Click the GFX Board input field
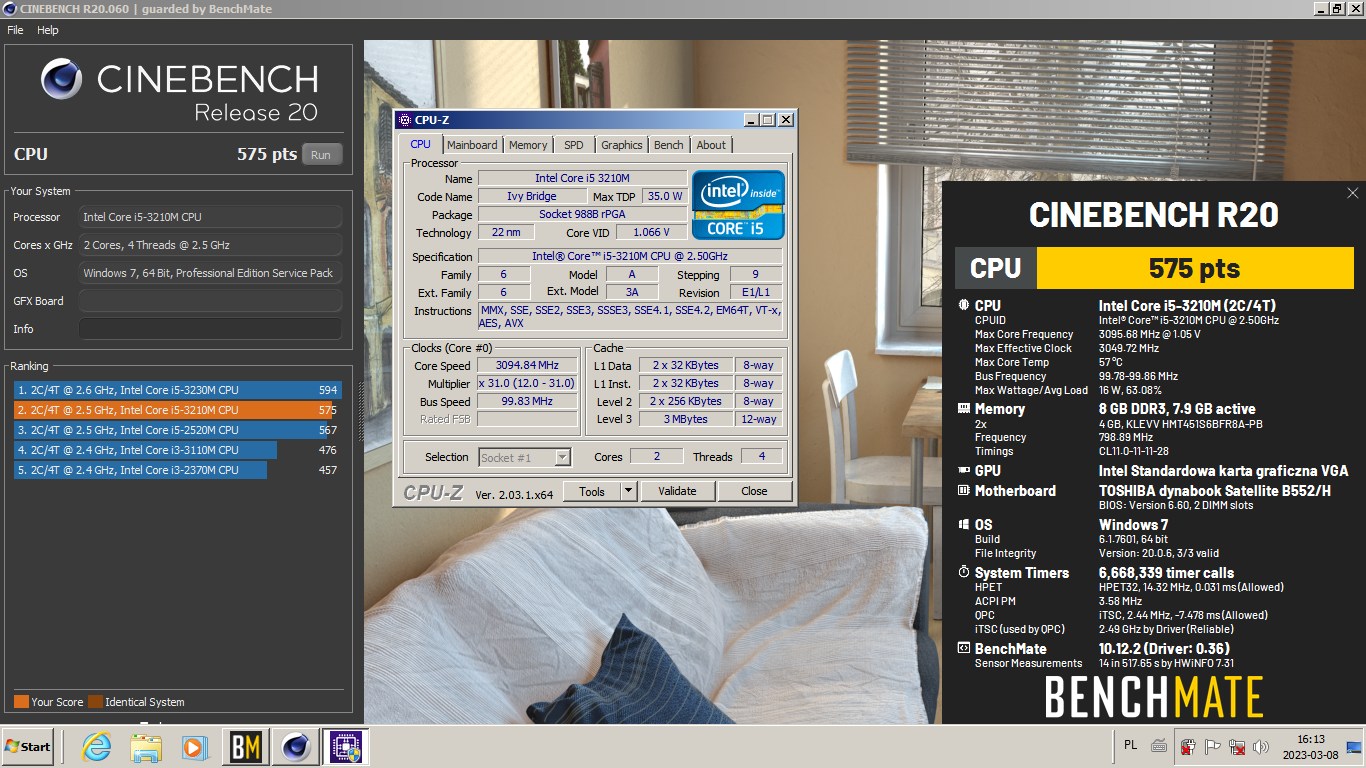1366x768 pixels. tap(210, 301)
